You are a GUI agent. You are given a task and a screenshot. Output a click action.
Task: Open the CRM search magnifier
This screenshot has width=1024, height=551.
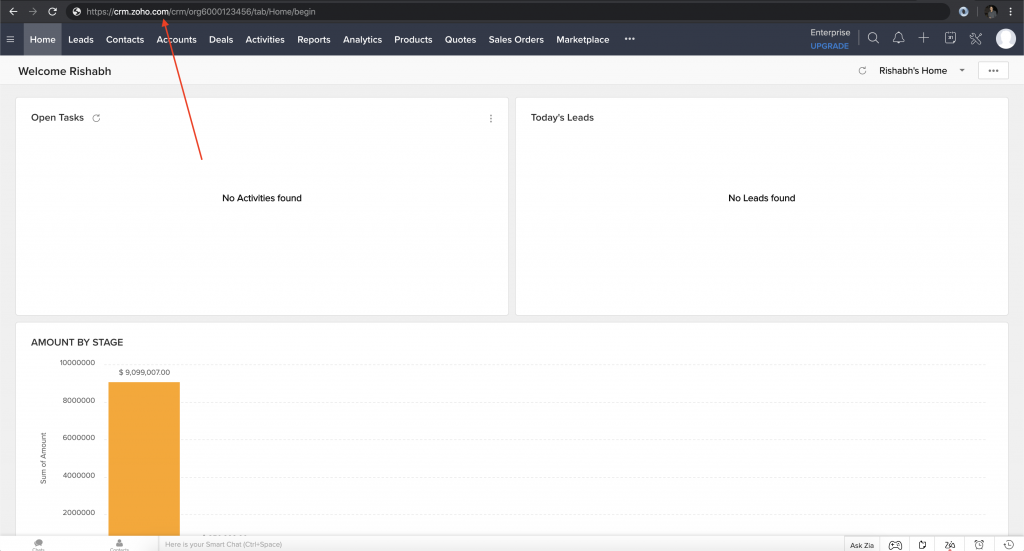click(x=873, y=39)
